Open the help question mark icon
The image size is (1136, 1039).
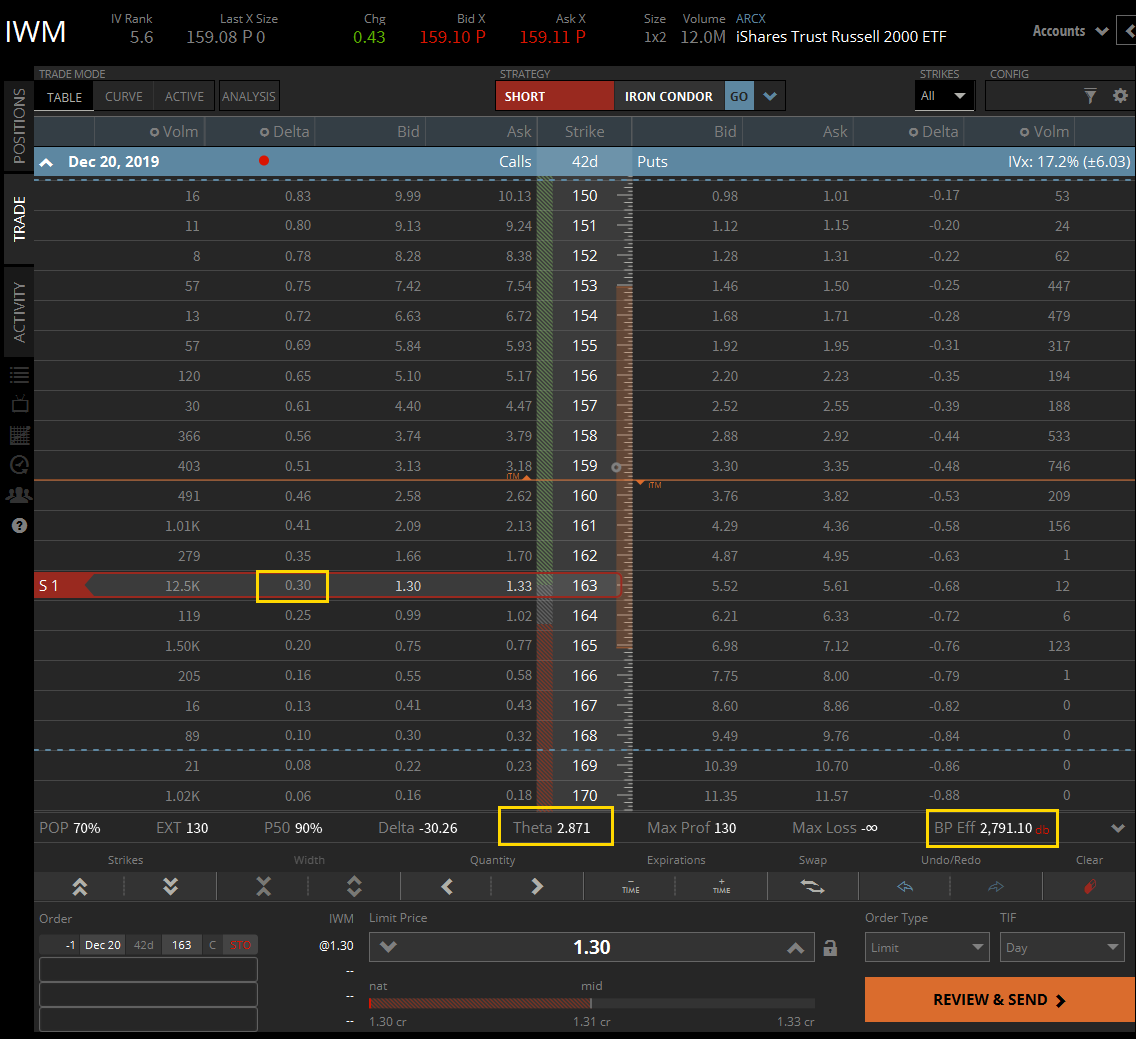(19, 525)
